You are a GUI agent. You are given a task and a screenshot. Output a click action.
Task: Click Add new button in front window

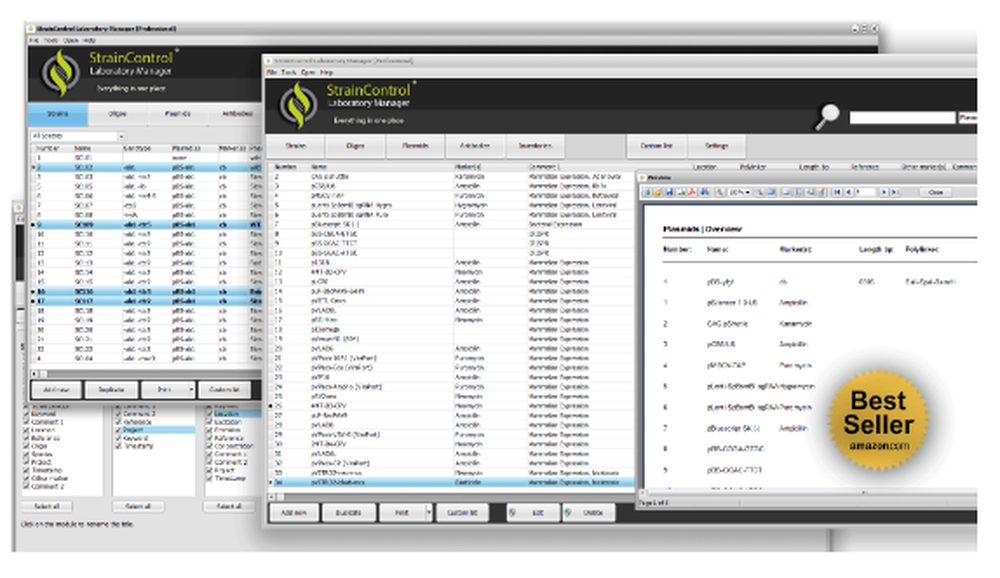[x=294, y=512]
